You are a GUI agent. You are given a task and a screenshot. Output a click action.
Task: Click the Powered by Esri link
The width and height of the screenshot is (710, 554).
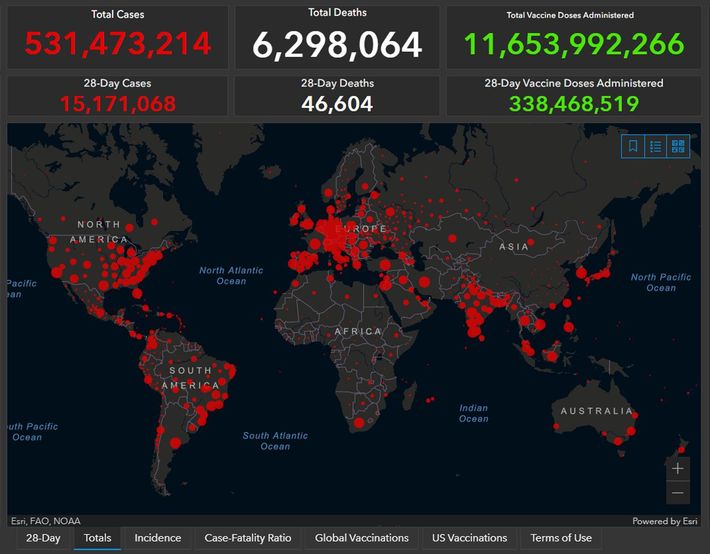[665, 521]
